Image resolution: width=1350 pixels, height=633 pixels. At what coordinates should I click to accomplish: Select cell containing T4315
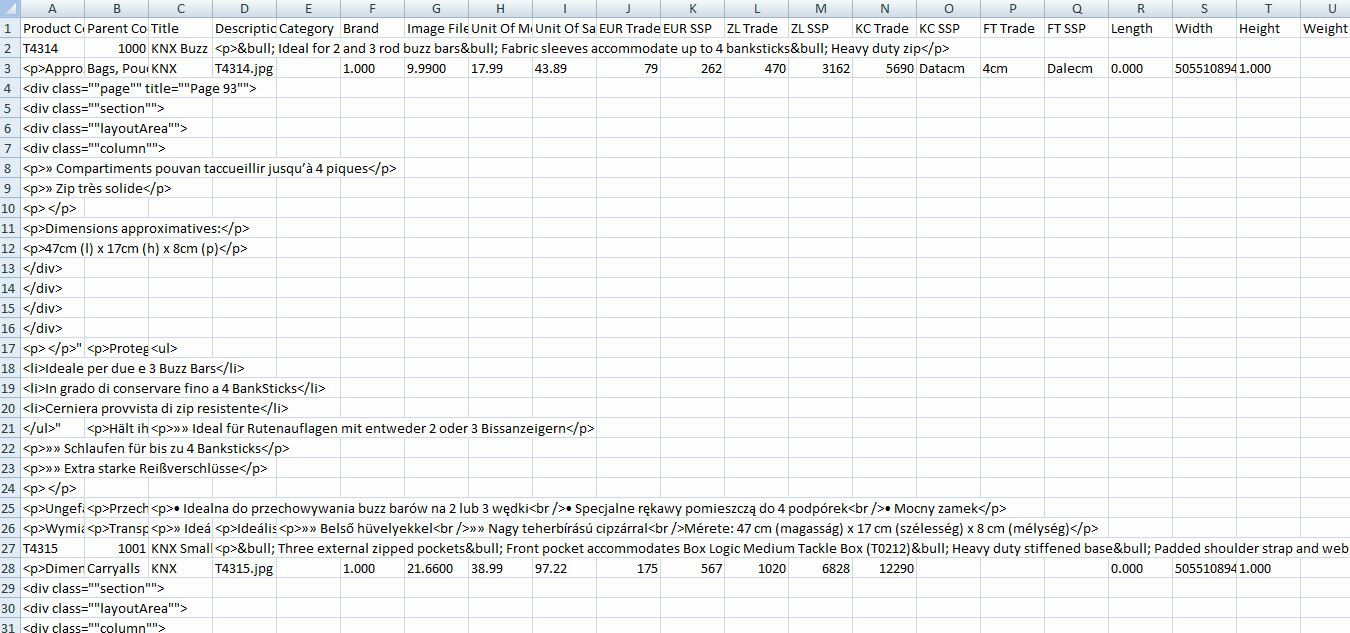pyautogui.click(x=52, y=548)
